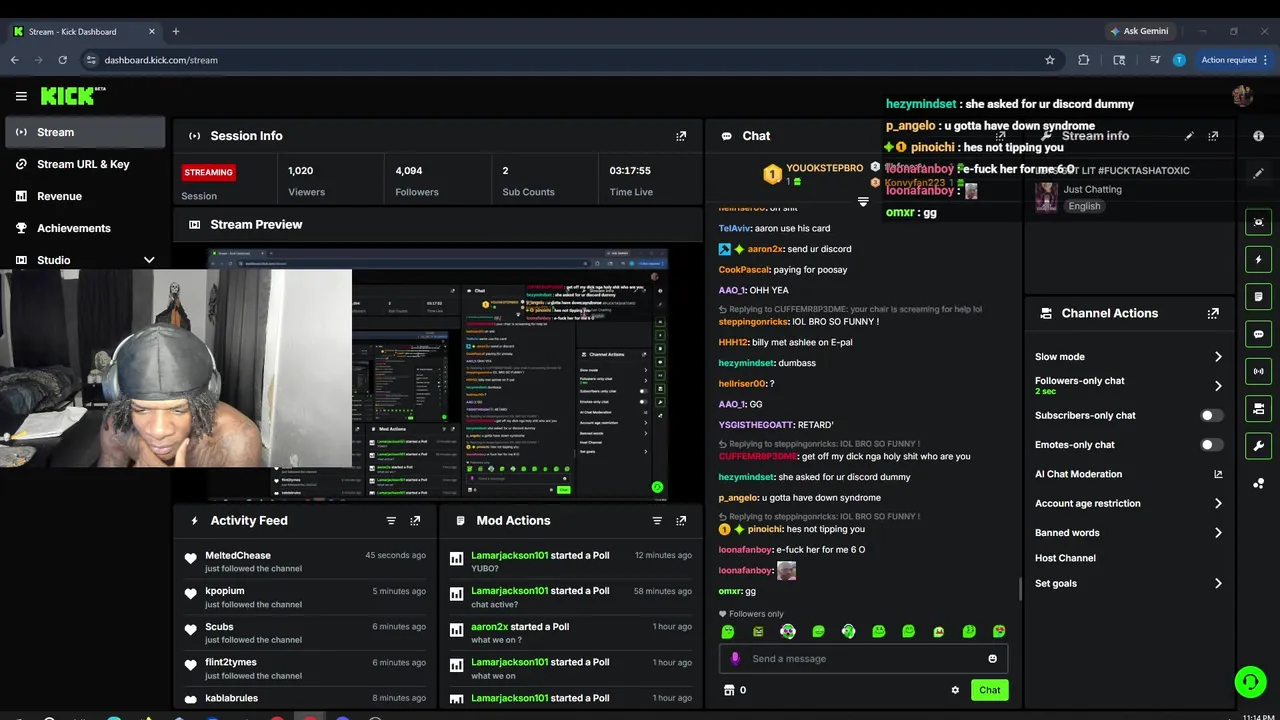Image resolution: width=1280 pixels, height=720 pixels.
Task: Bookmark this page with star icon
Action: (1050, 60)
